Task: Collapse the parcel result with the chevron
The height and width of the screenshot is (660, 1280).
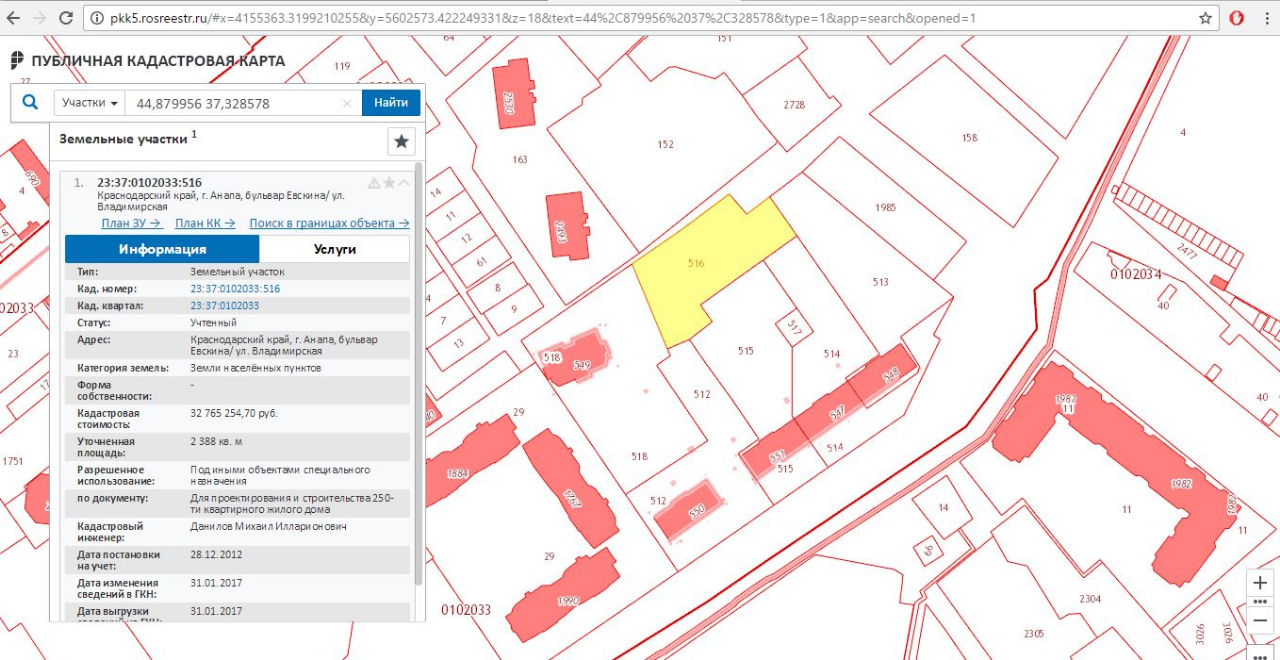Action: click(404, 183)
